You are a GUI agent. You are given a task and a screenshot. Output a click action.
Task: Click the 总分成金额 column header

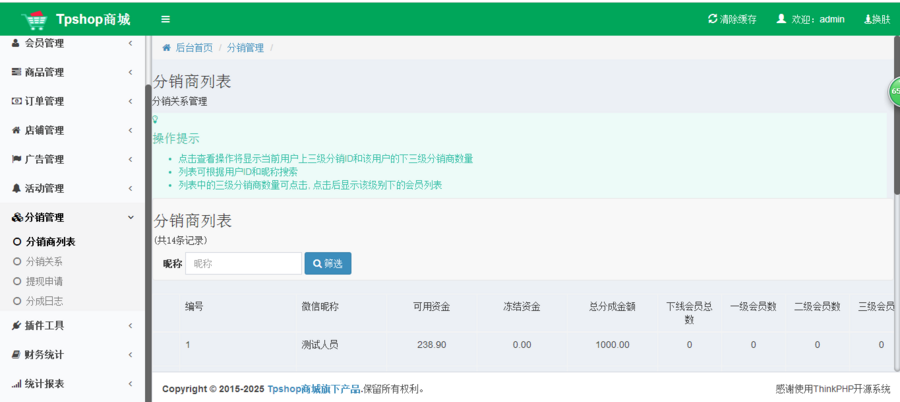[x=612, y=307]
